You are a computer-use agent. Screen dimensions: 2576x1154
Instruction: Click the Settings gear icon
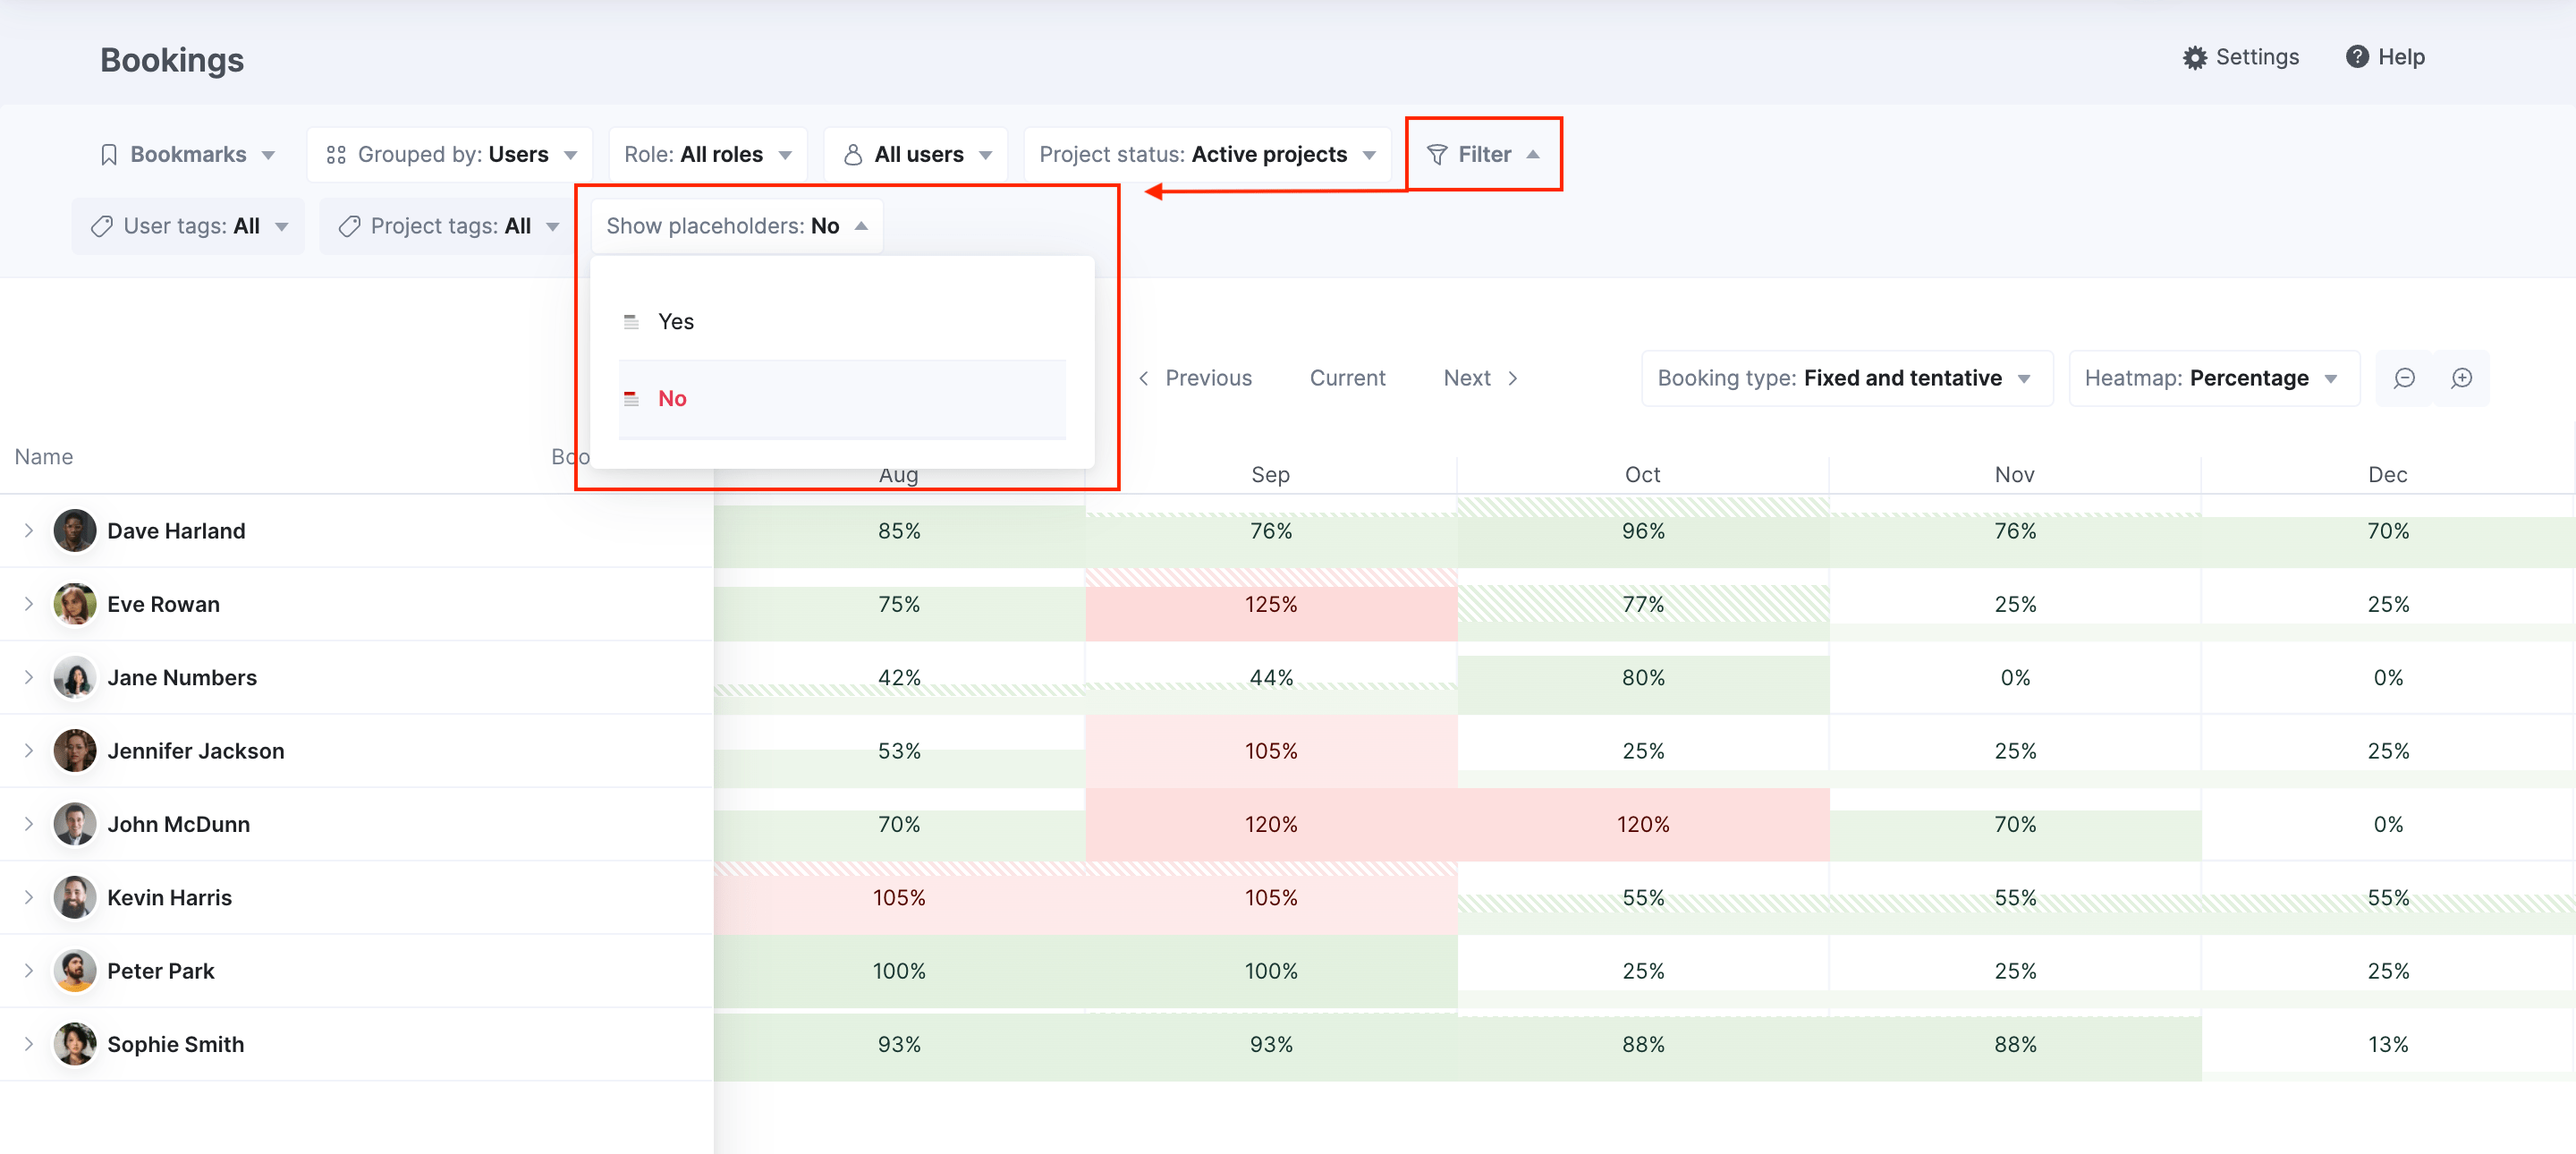pyautogui.click(x=2194, y=58)
